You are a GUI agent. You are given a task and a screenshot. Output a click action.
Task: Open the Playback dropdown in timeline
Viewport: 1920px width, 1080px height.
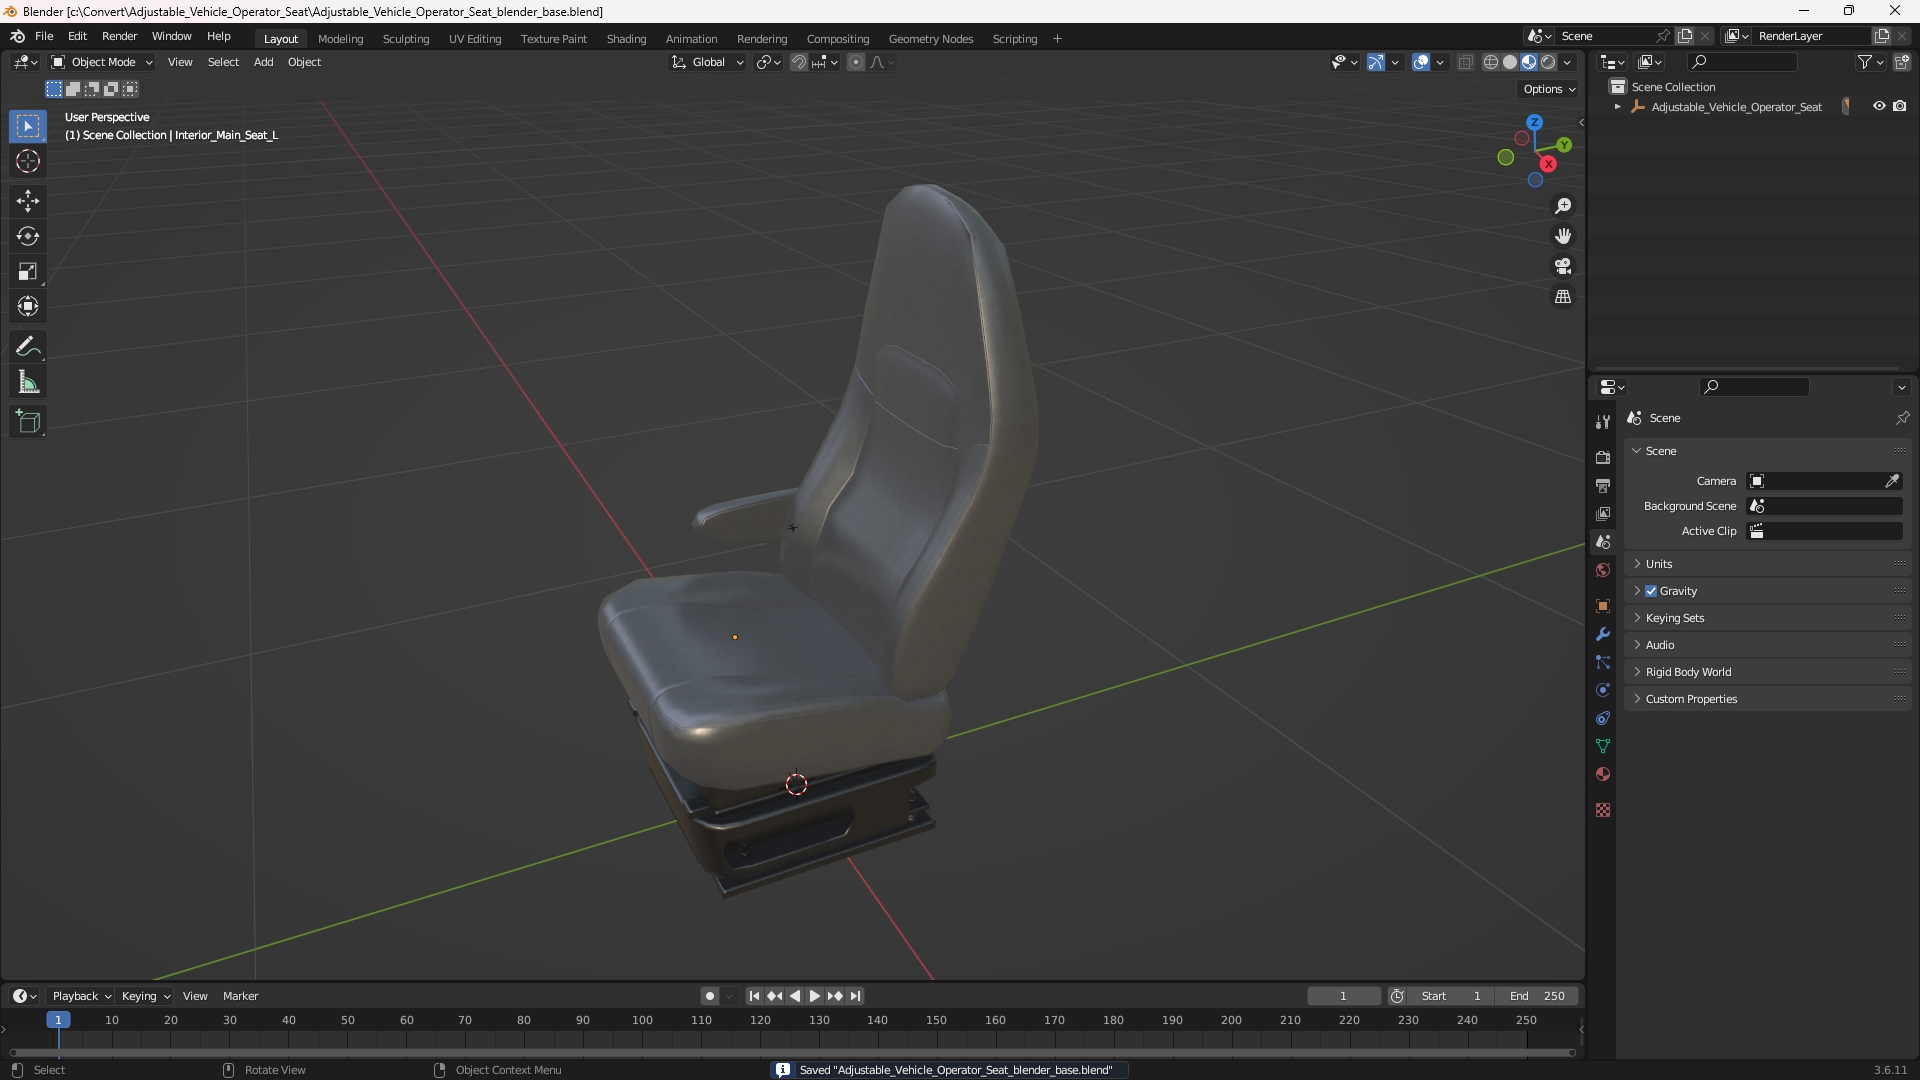click(x=81, y=996)
